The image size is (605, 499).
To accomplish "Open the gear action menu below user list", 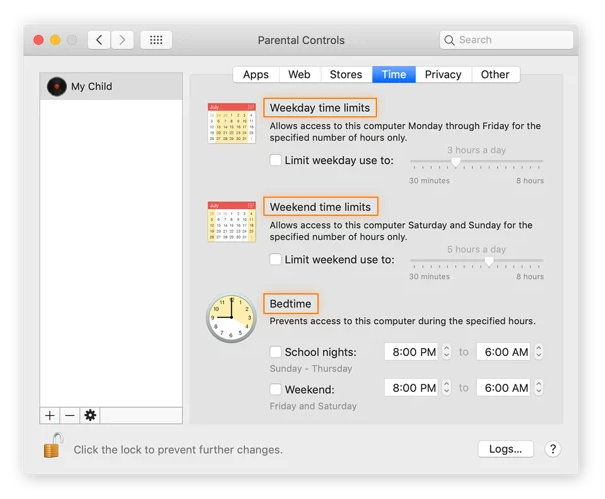I will coord(90,415).
